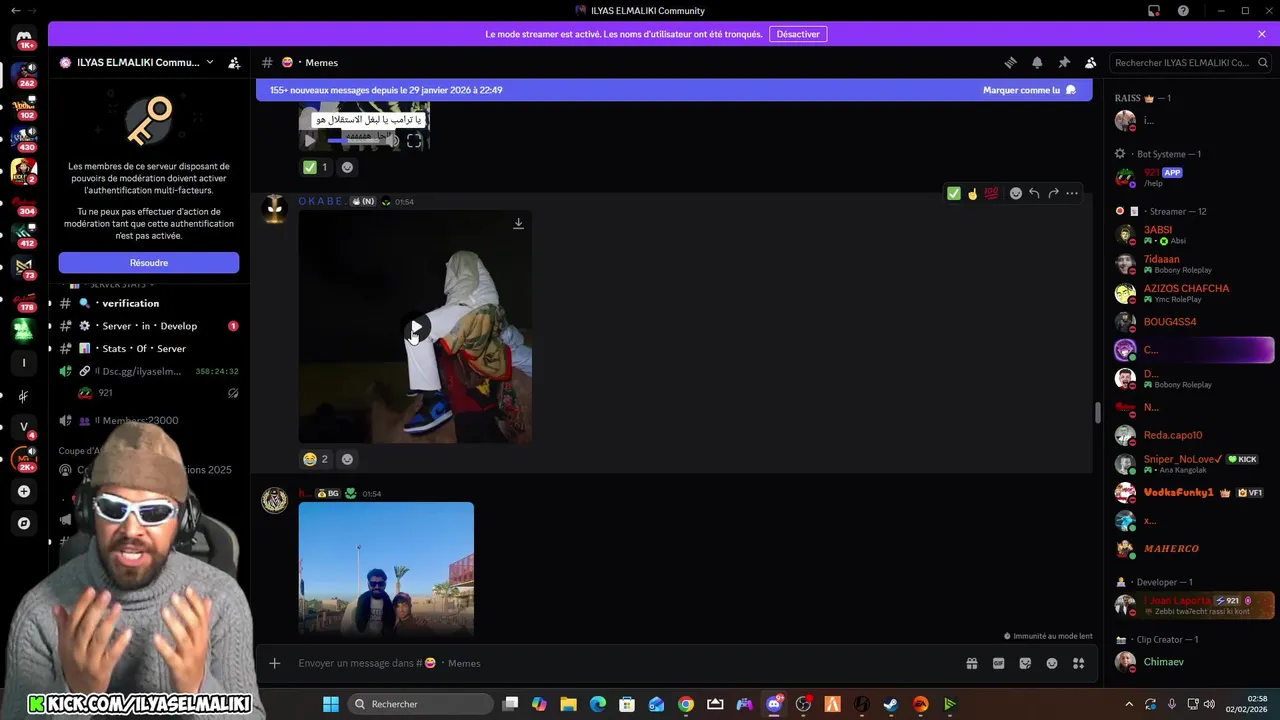Reply to the OKABE message
The height and width of the screenshot is (720, 1280).
click(1034, 193)
